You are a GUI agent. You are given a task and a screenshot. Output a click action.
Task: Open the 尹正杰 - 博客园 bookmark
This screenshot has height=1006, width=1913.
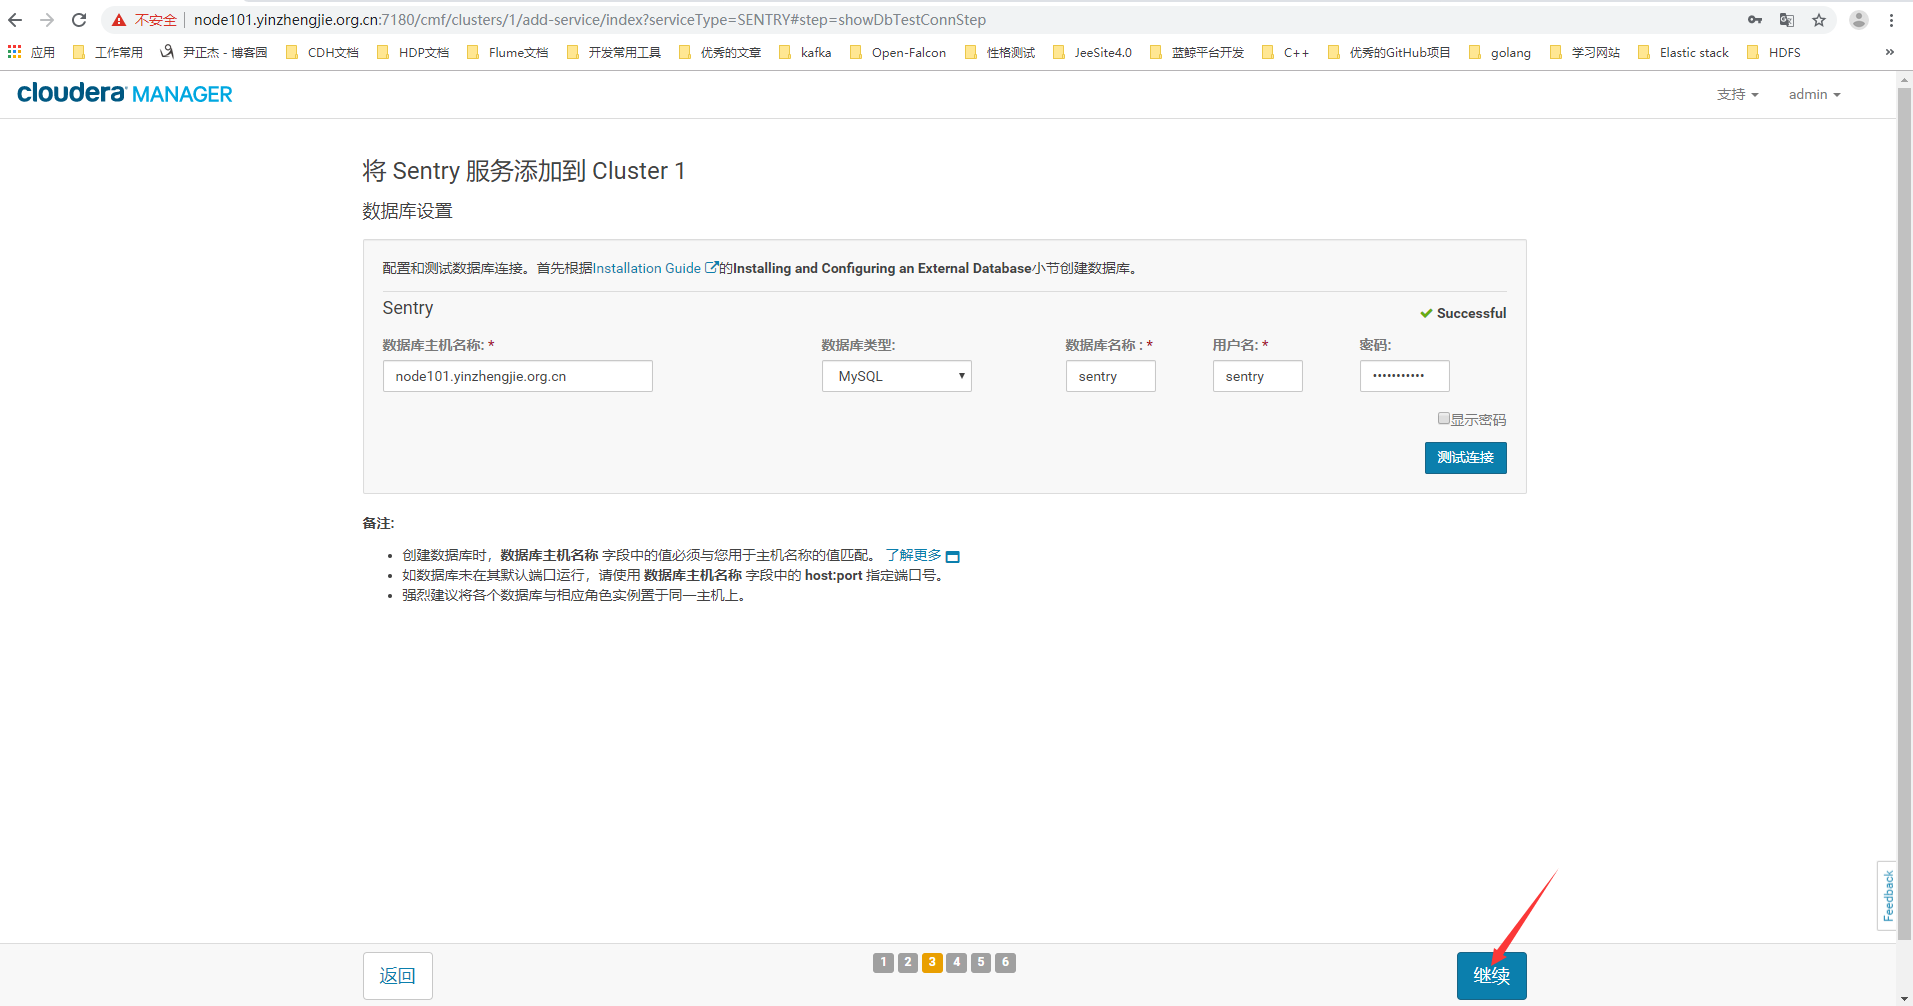[214, 52]
